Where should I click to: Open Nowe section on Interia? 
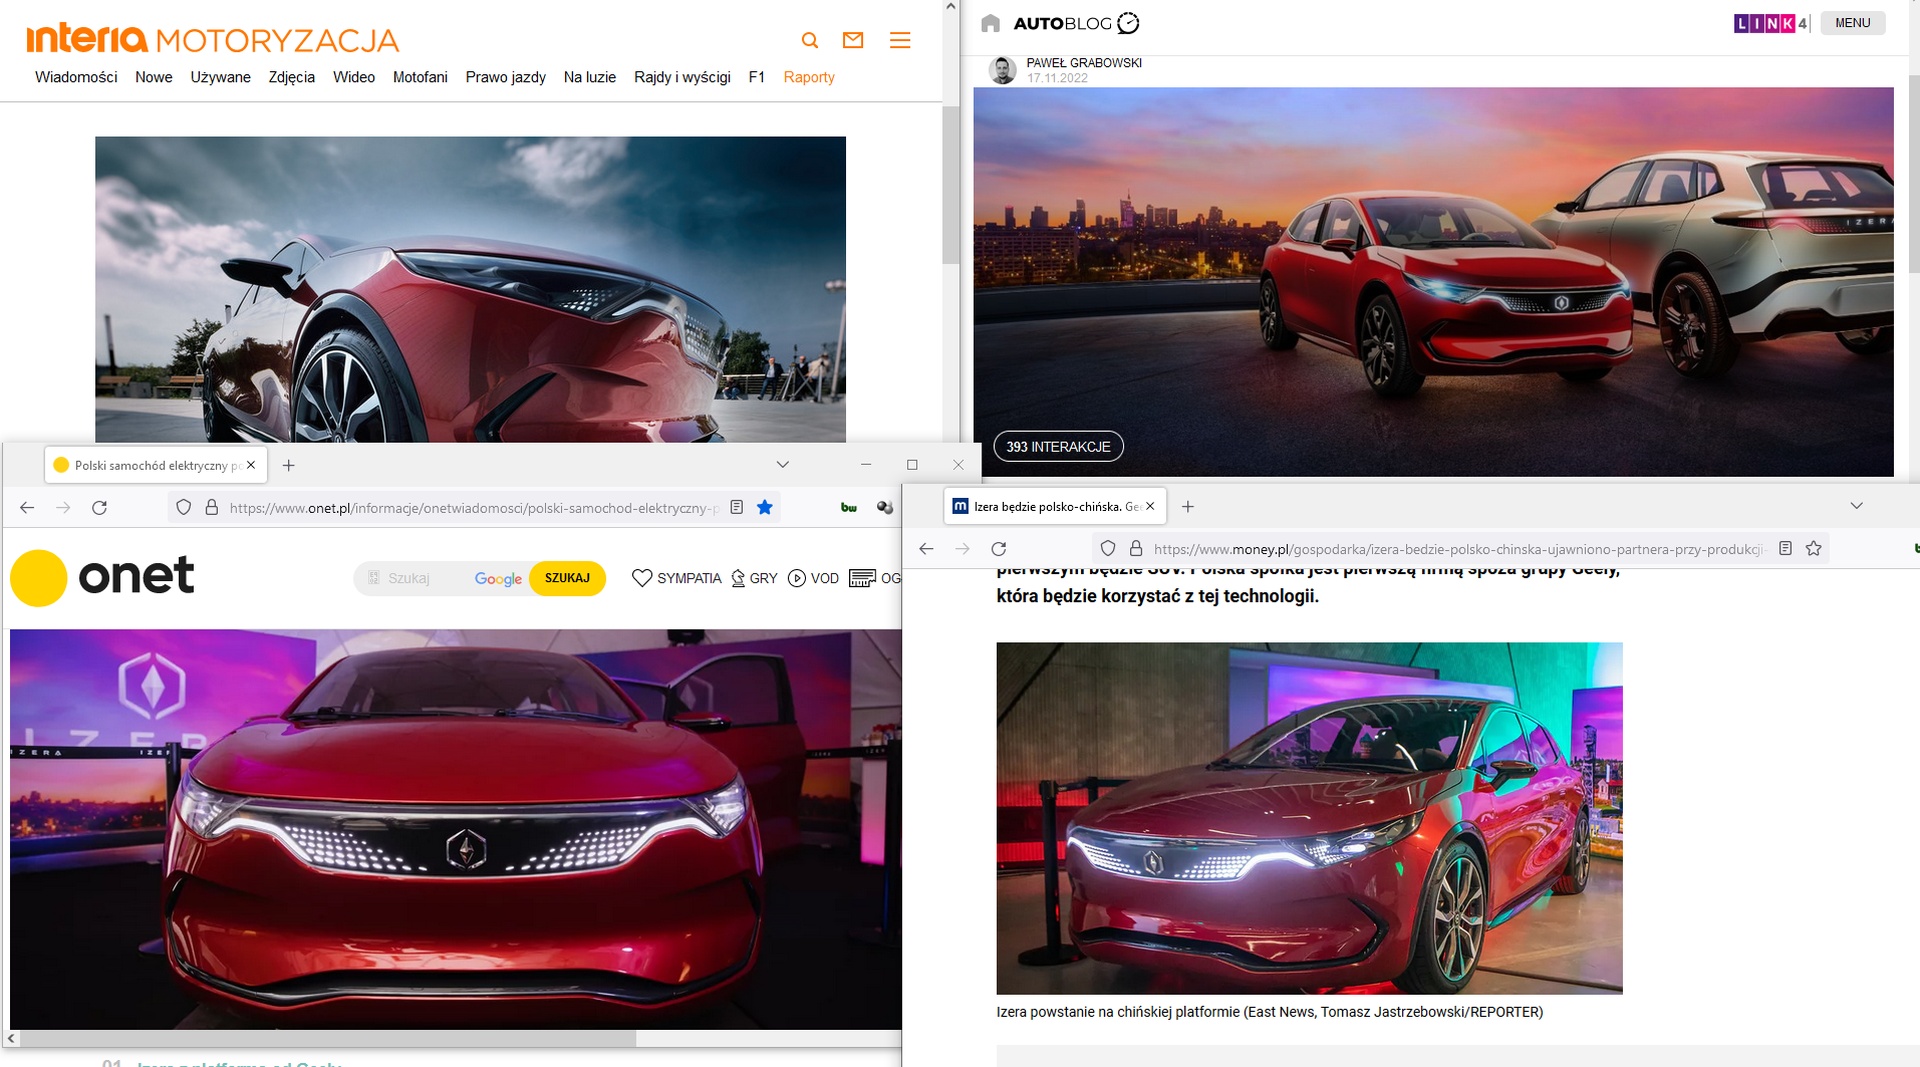[x=154, y=77]
